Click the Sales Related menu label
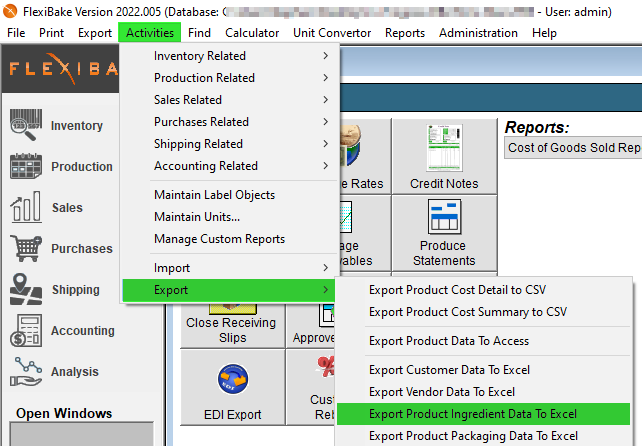Image resolution: width=642 pixels, height=446 pixels. tap(188, 100)
